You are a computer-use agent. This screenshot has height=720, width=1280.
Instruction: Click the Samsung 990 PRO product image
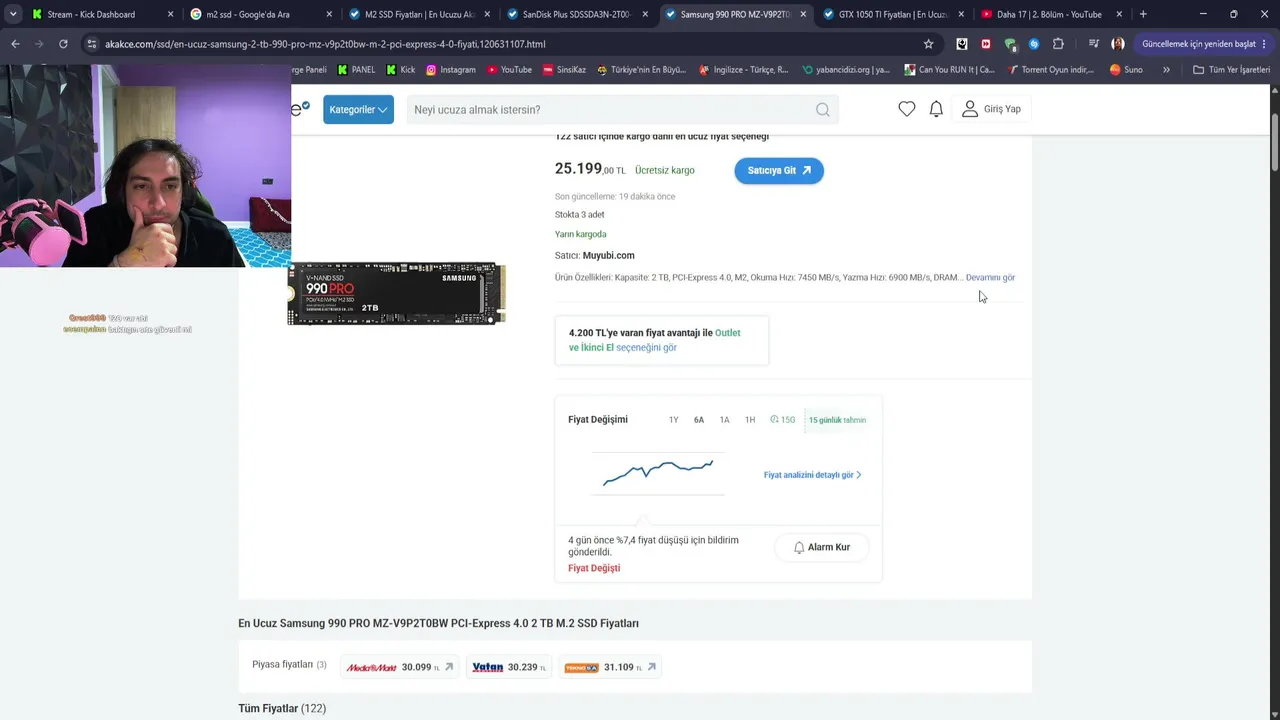coord(396,294)
